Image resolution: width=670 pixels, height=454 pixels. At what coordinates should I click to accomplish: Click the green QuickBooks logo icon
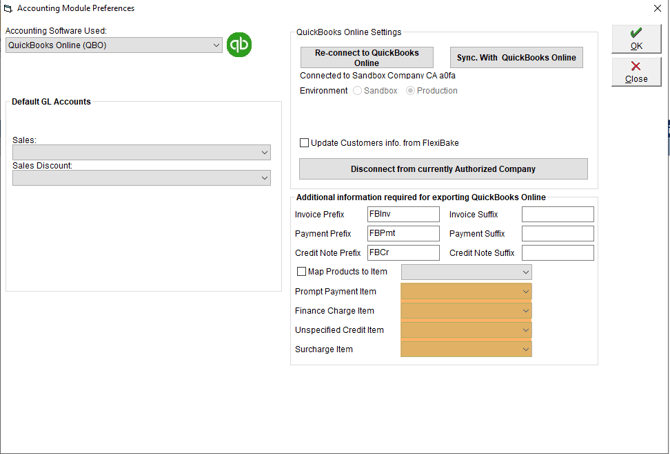239,44
